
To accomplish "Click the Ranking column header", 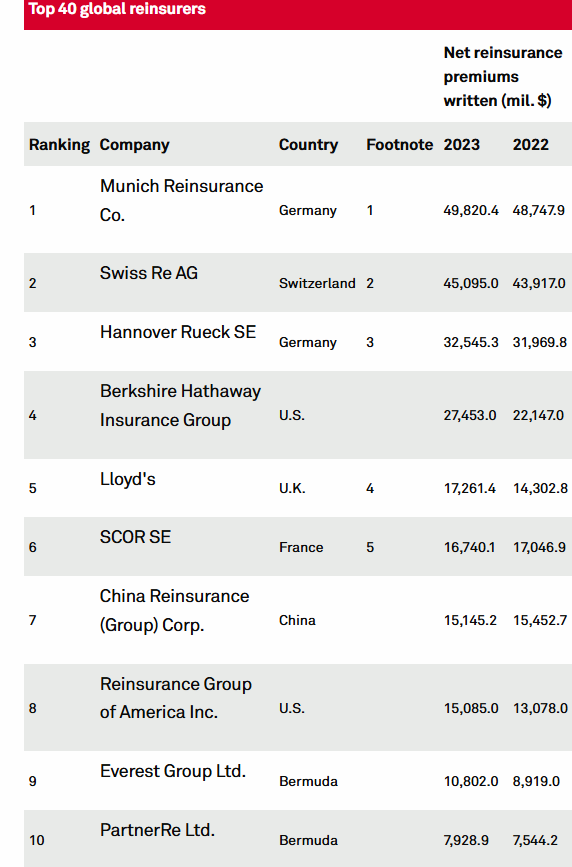I will click(x=59, y=145).
